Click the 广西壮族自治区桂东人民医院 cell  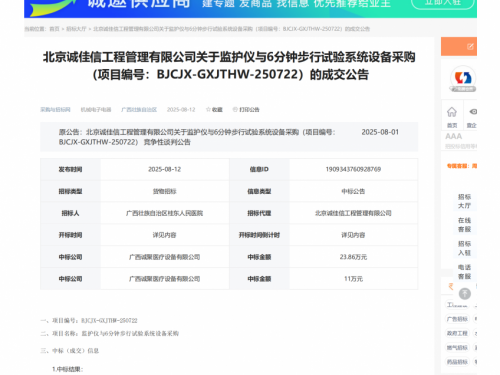pos(164,213)
